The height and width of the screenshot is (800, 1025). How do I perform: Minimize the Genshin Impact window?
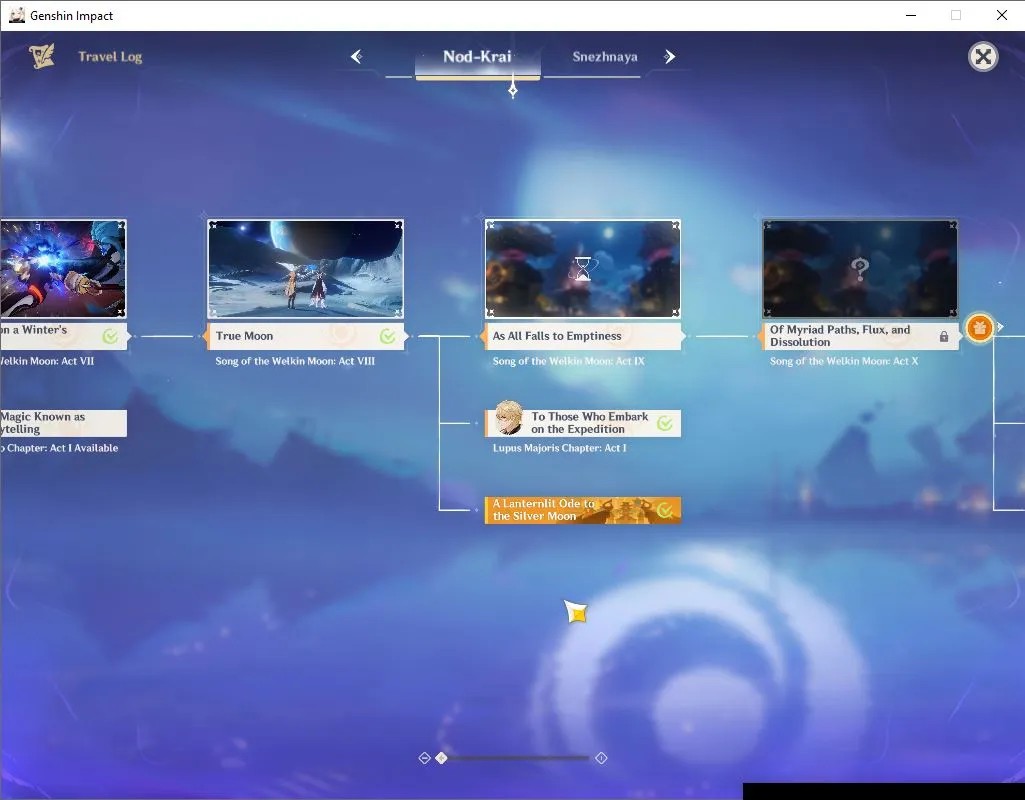[911, 15]
